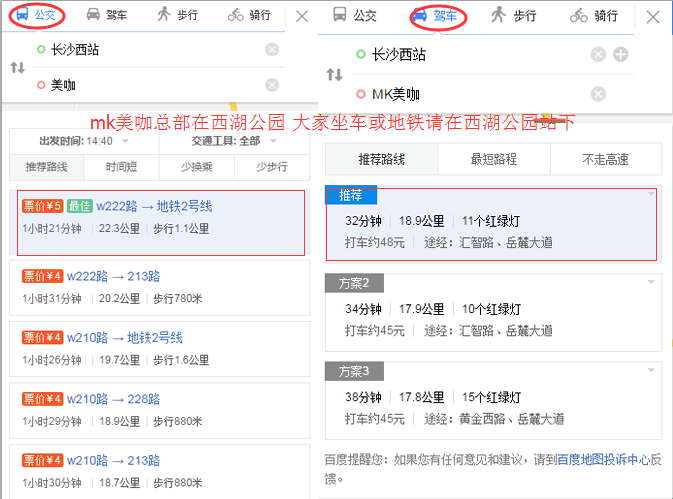Image resolution: width=673 pixels, height=499 pixels.
Task: Select the 推荐路线 transit filter
Action: tap(46, 167)
